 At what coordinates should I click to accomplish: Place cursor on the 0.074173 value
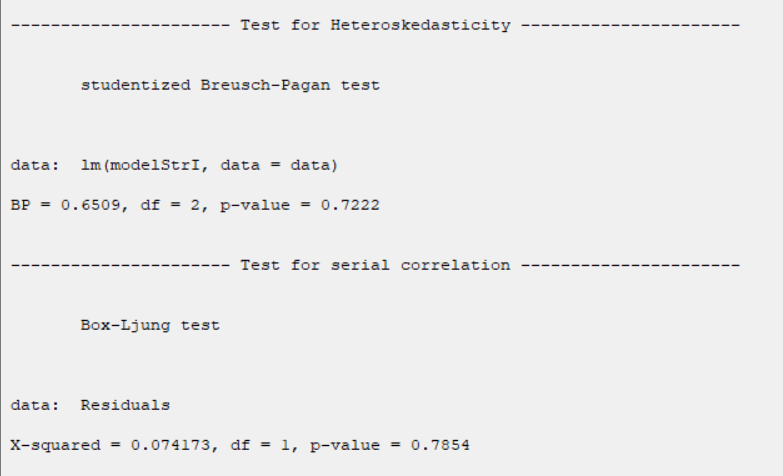170,445
